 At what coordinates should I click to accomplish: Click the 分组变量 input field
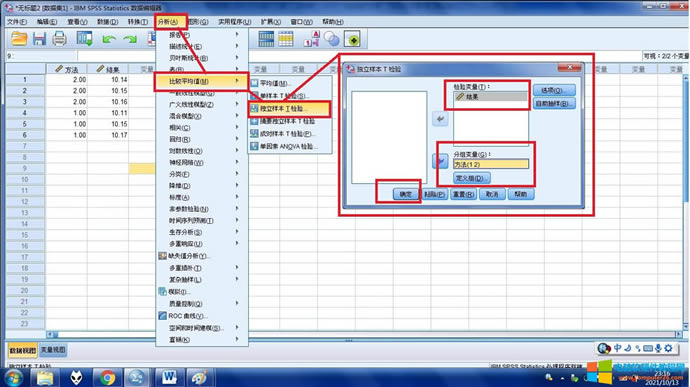point(491,164)
